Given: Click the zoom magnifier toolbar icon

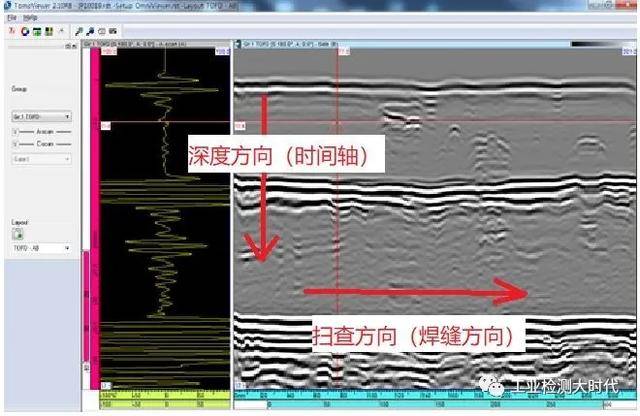Looking at the screenshot, I should (x=79, y=31).
